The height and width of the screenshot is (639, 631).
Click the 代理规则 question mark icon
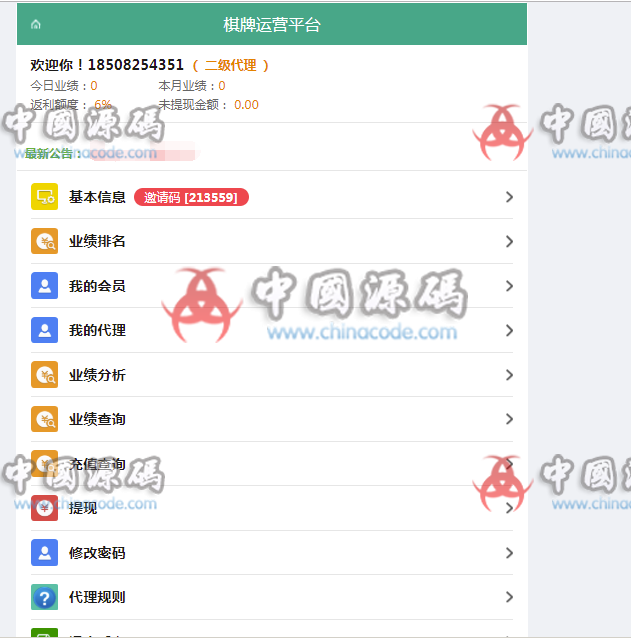coord(44,597)
